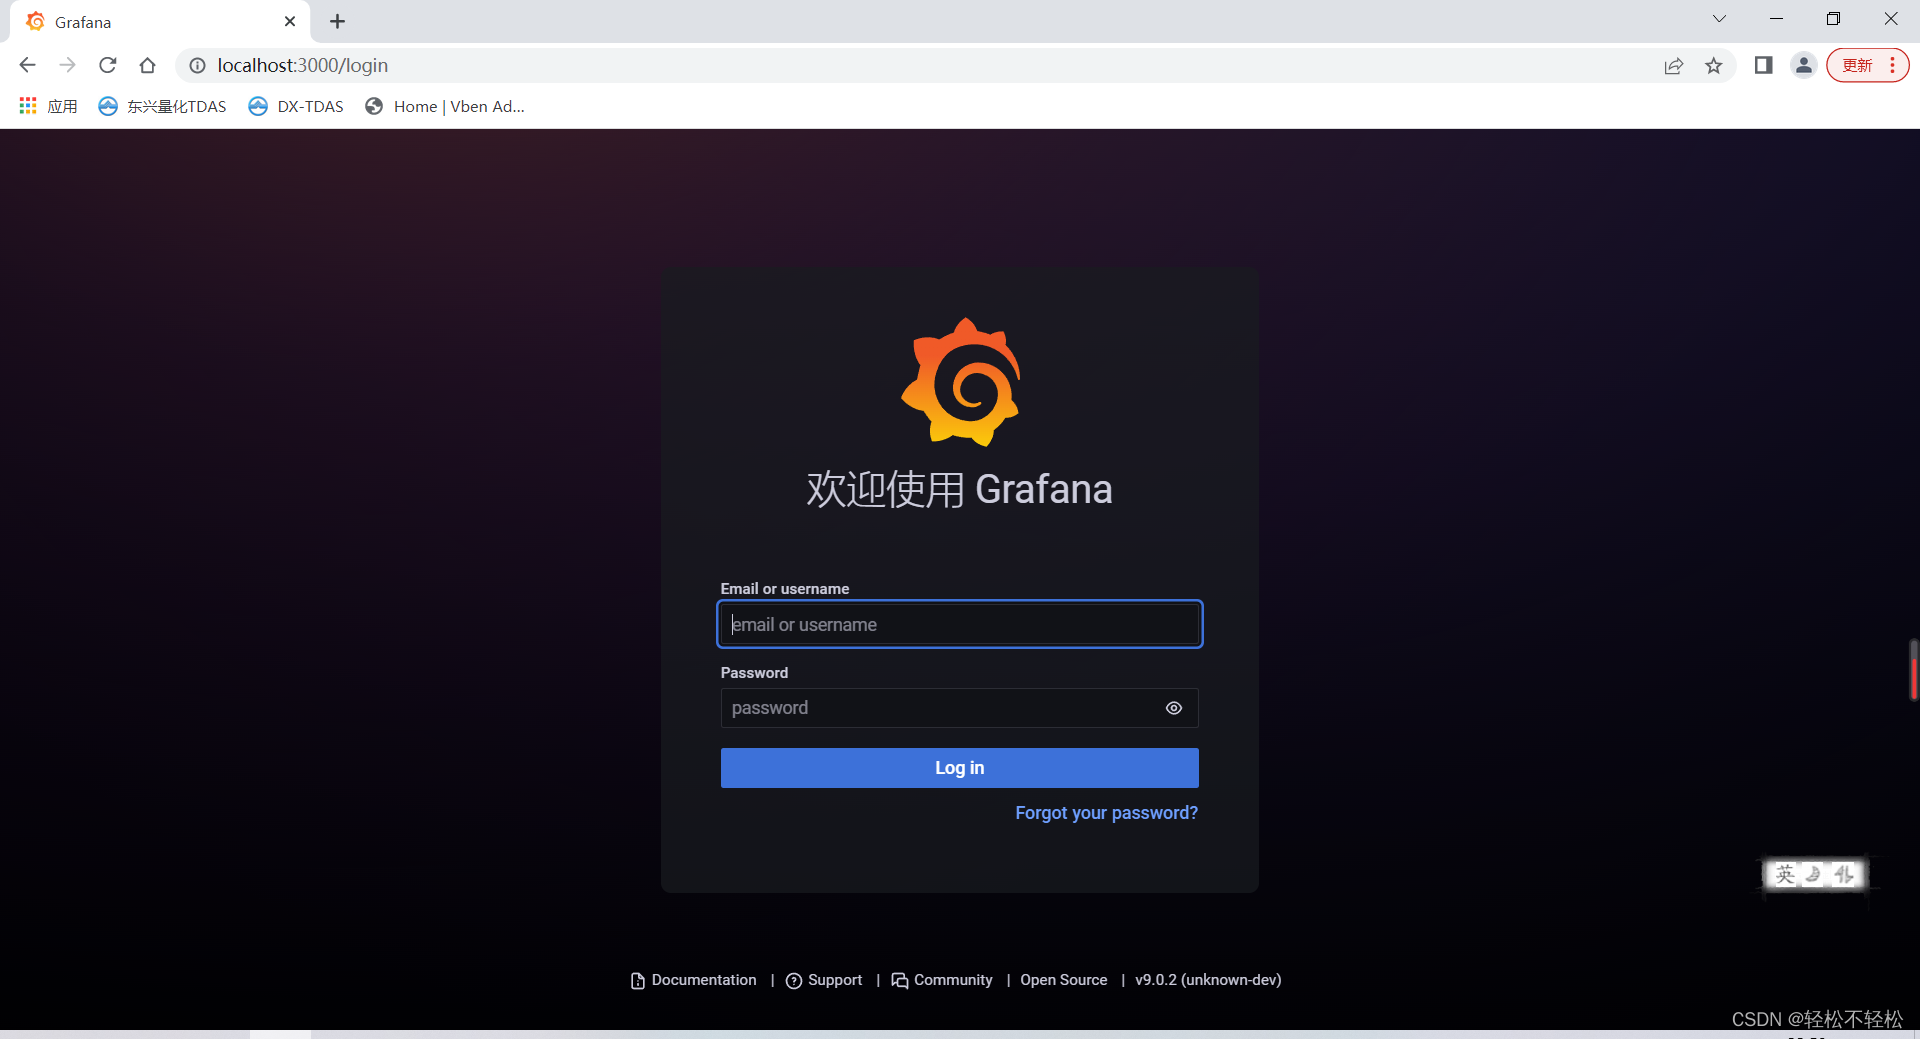
Task: Click the Documentation page icon in footer
Action: tap(638, 981)
